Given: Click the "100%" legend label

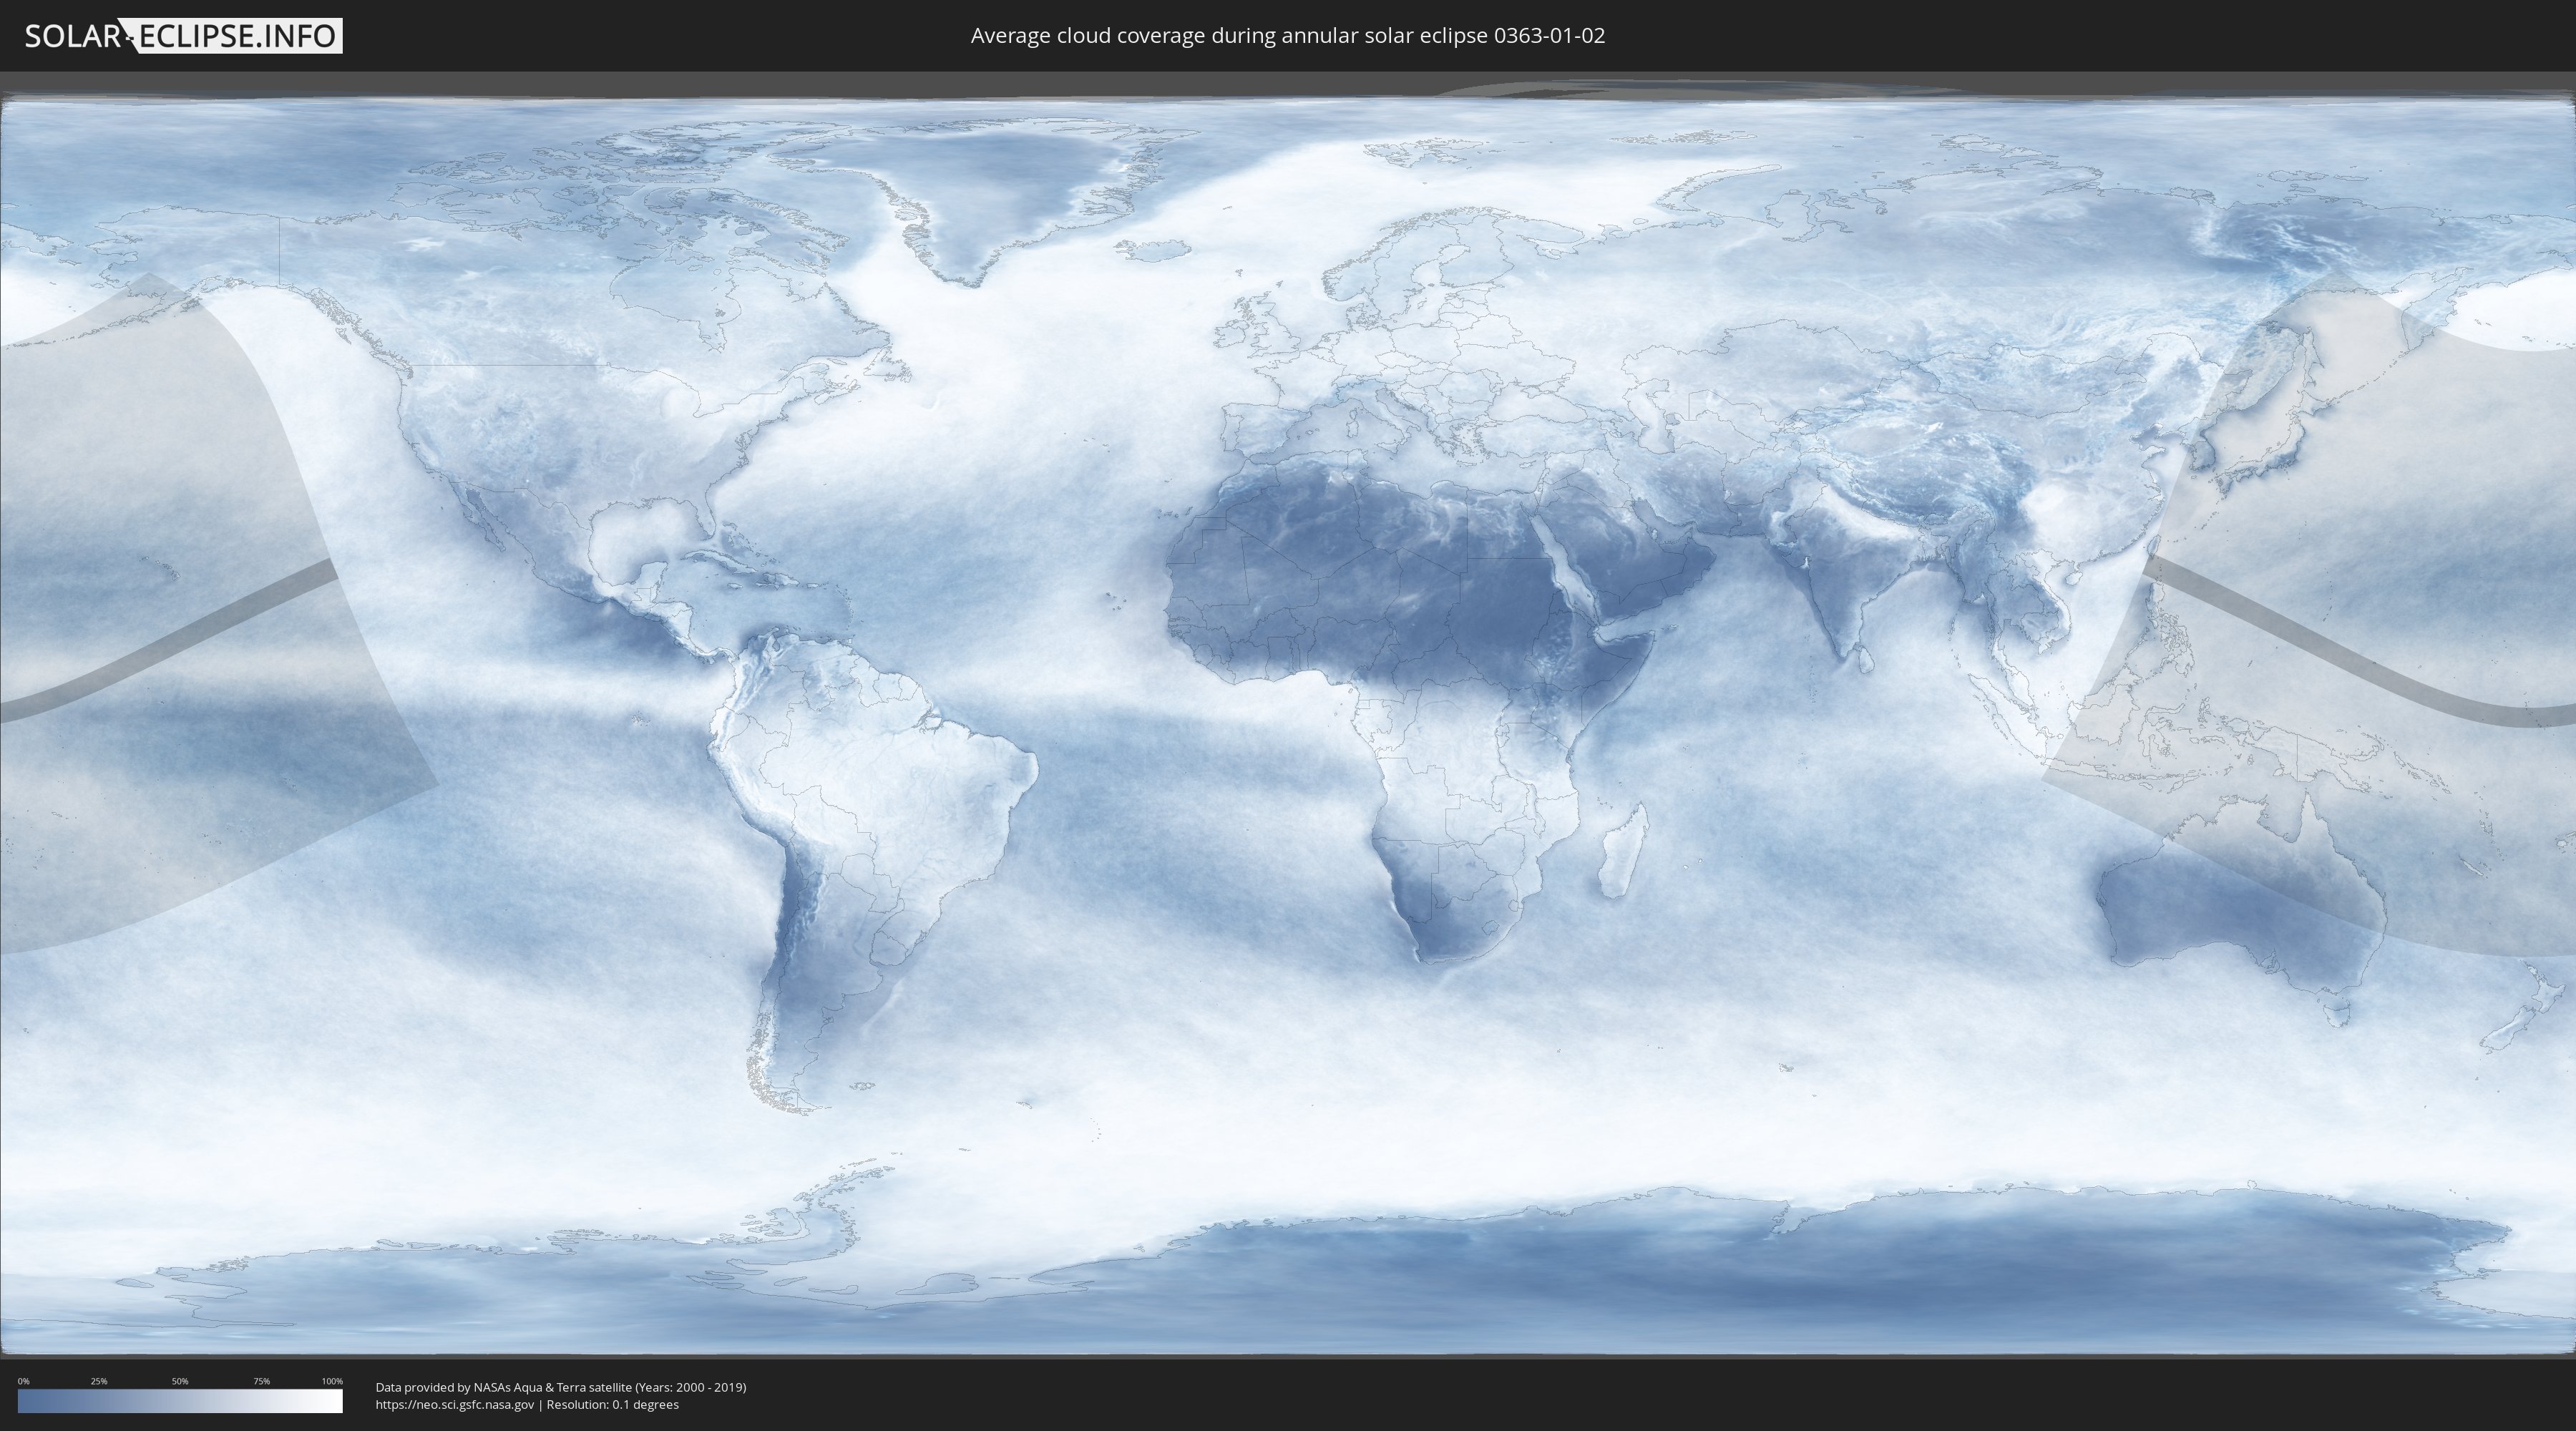Looking at the screenshot, I should pos(332,1381).
